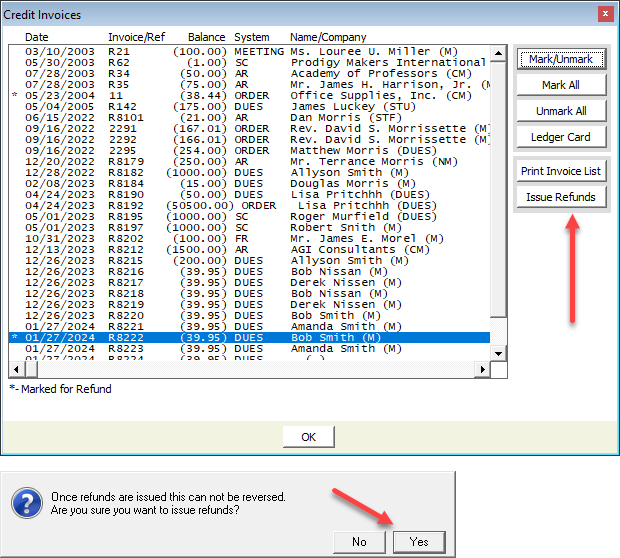Select the Office Supplies, Inc. invoice row

tap(250, 95)
